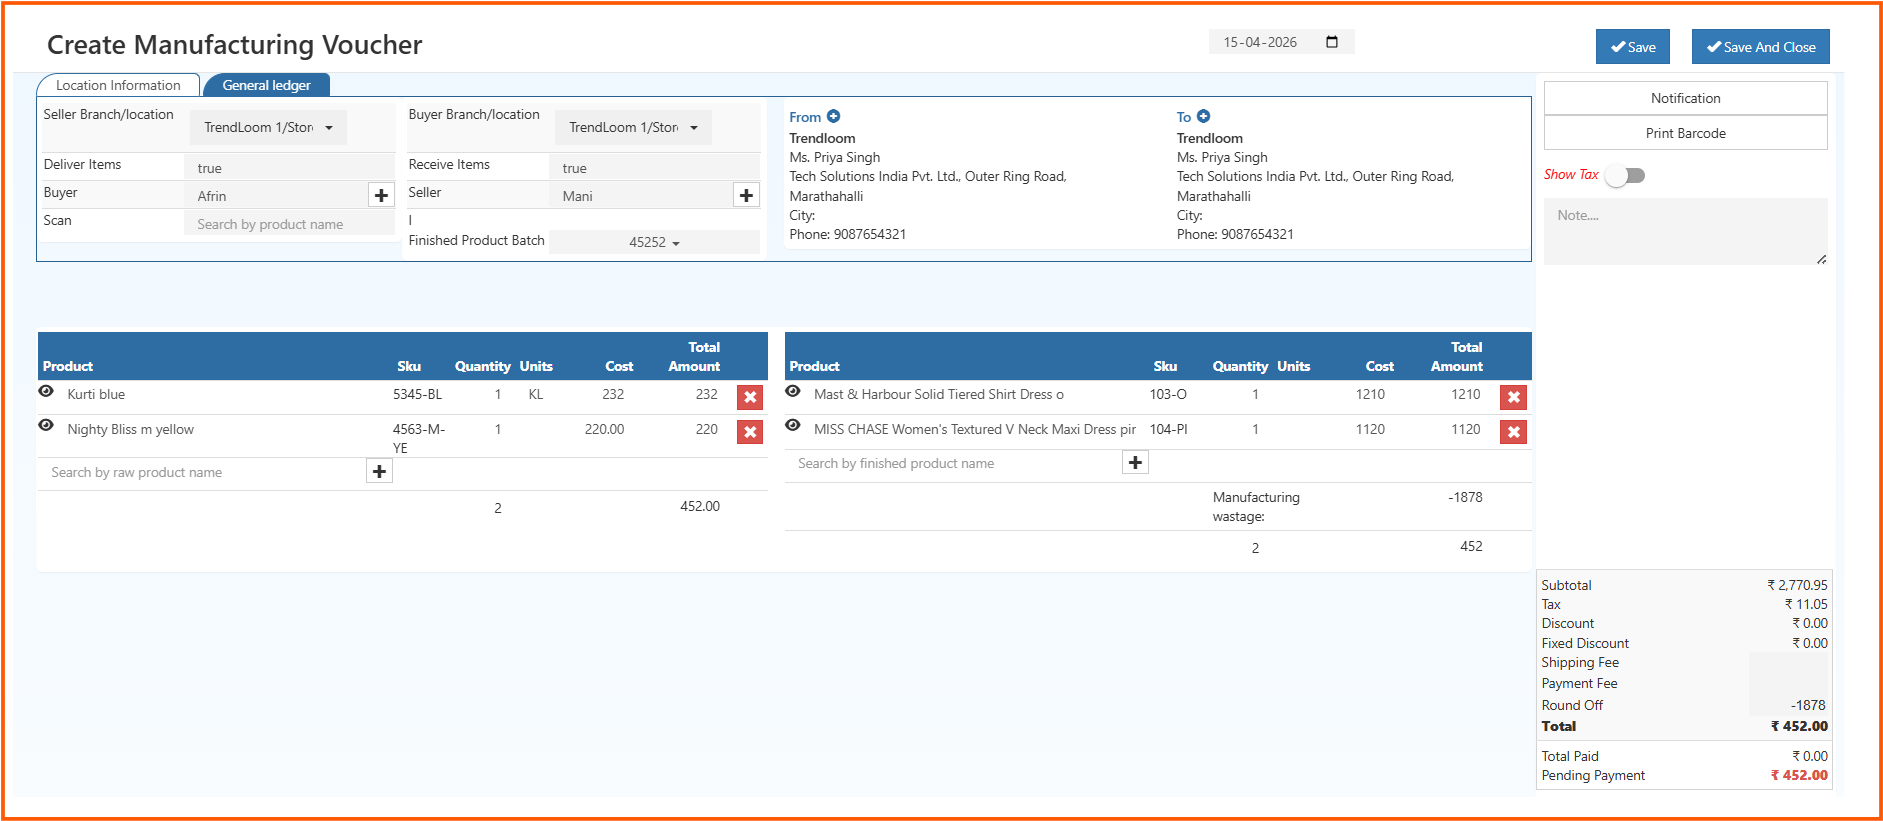1883x821 pixels.
Task: Open the calendar date picker icon
Action: pyautogui.click(x=1332, y=42)
